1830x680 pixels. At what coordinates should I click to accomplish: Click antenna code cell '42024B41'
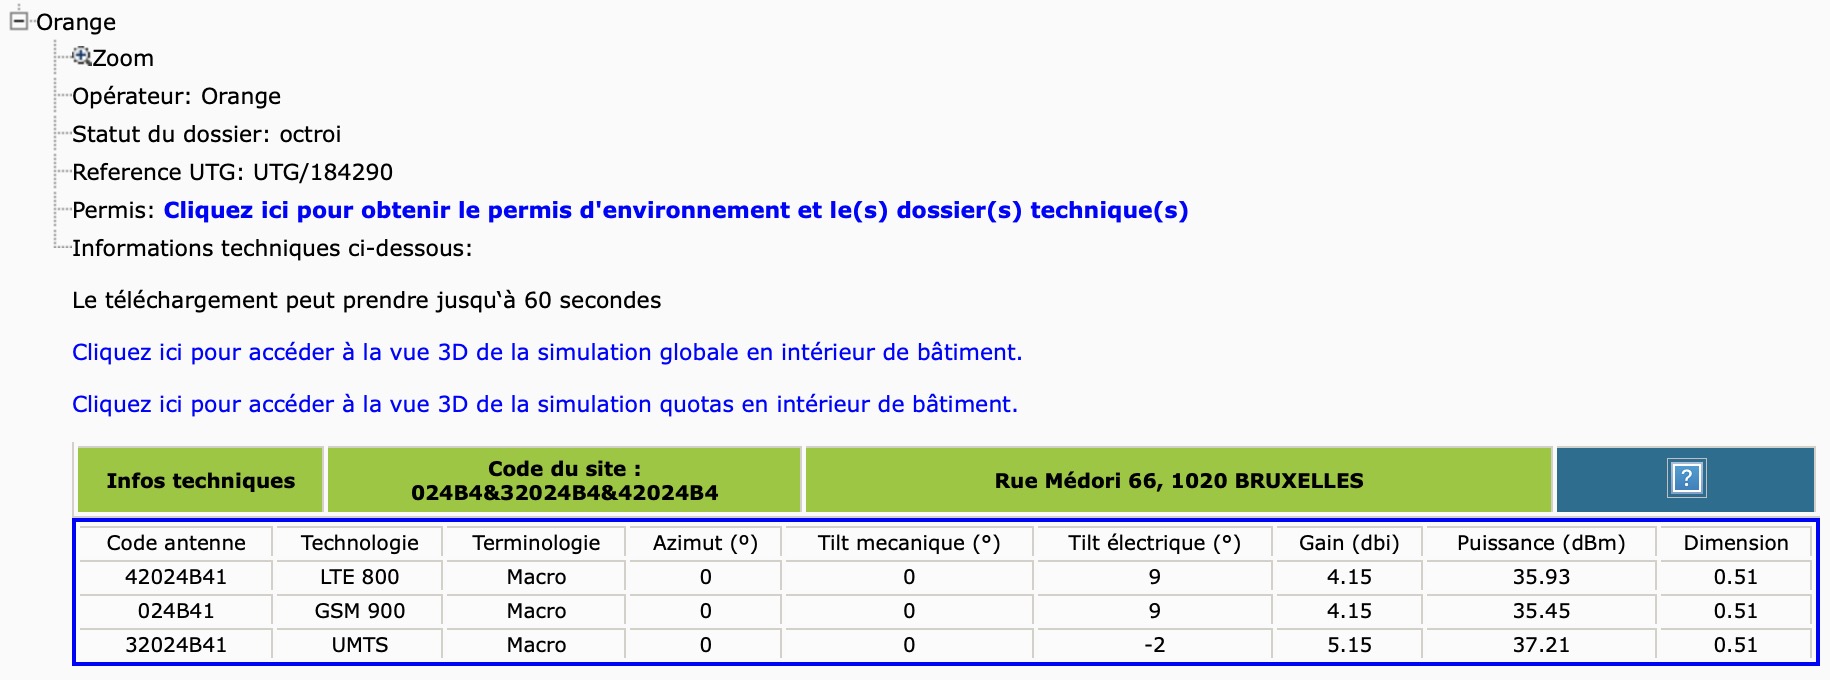tap(176, 577)
